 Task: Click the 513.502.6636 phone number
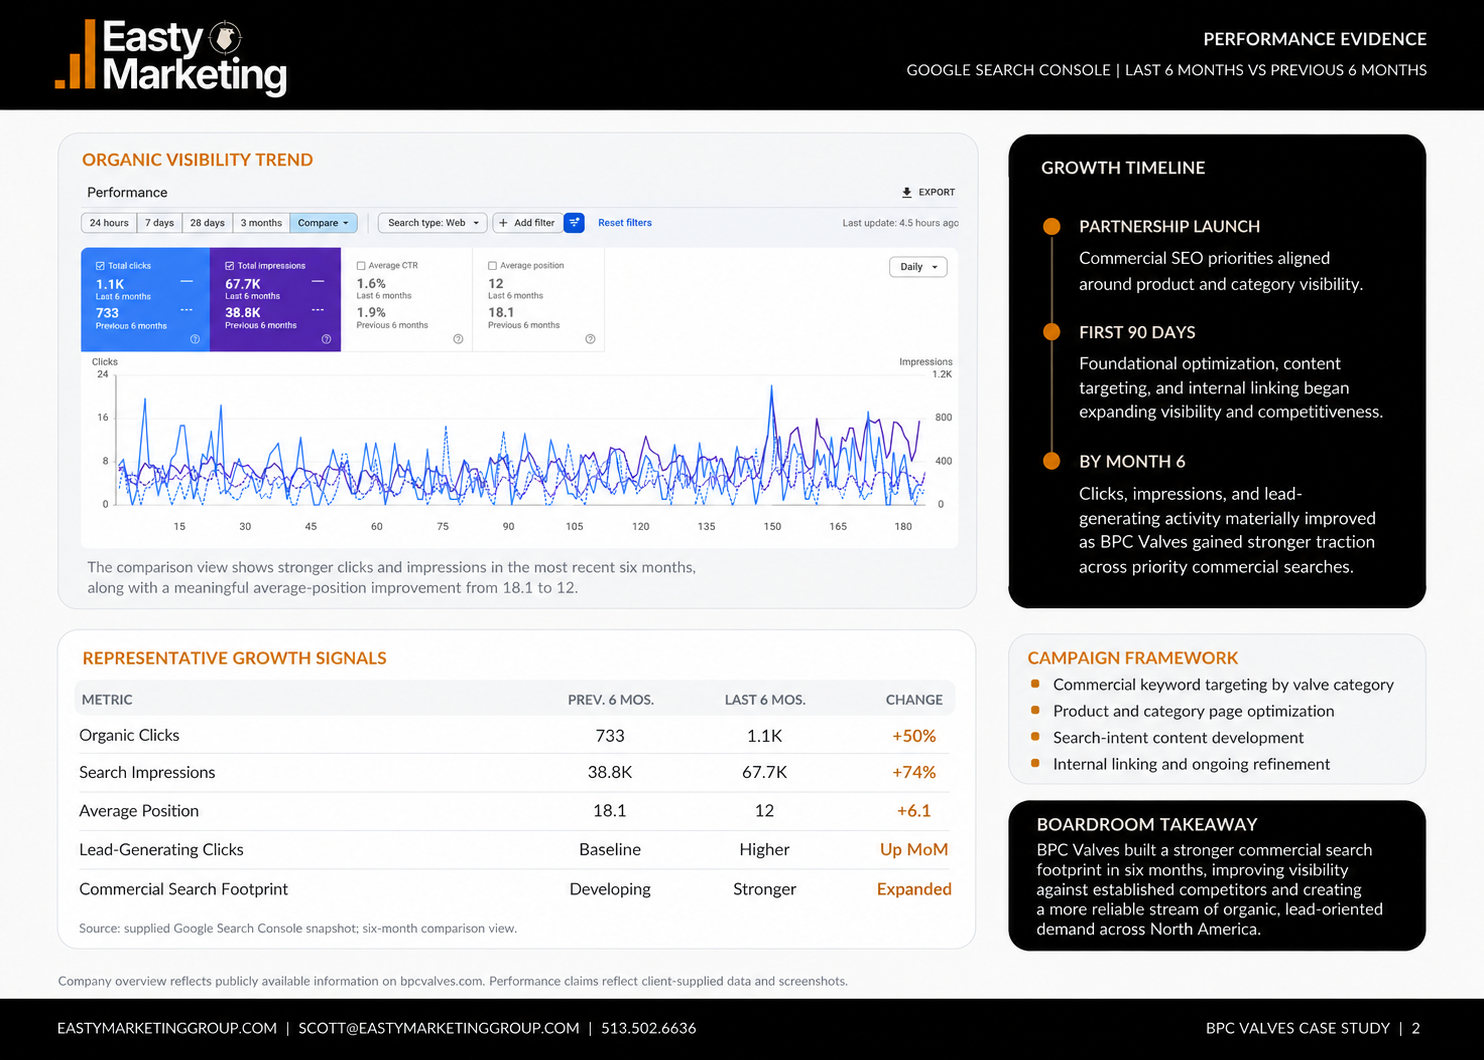pos(649,1028)
